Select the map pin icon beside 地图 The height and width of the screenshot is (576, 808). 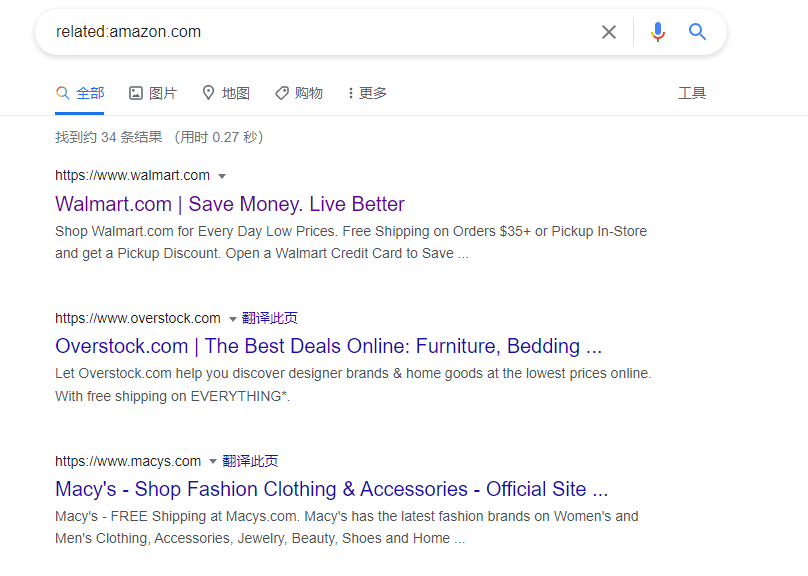pyautogui.click(x=208, y=92)
